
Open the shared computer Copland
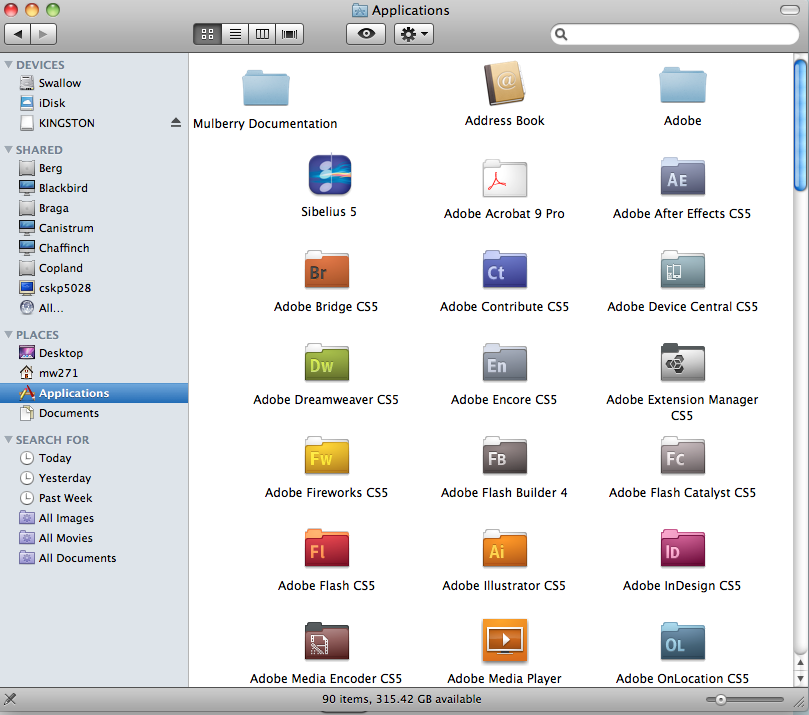[94, 268]
